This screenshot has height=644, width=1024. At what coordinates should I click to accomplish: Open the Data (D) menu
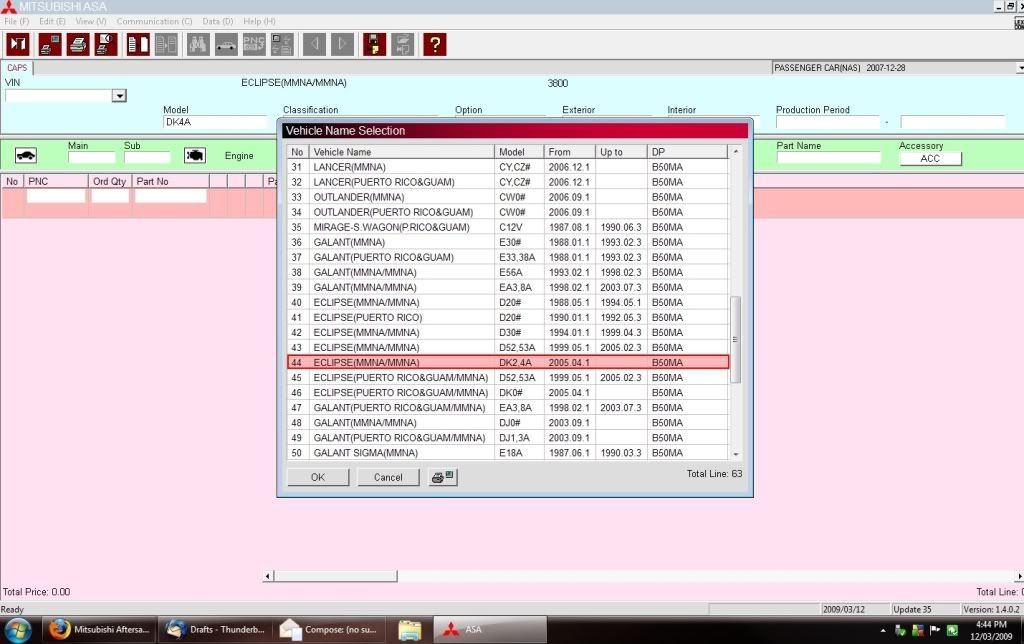pos(217,22)
